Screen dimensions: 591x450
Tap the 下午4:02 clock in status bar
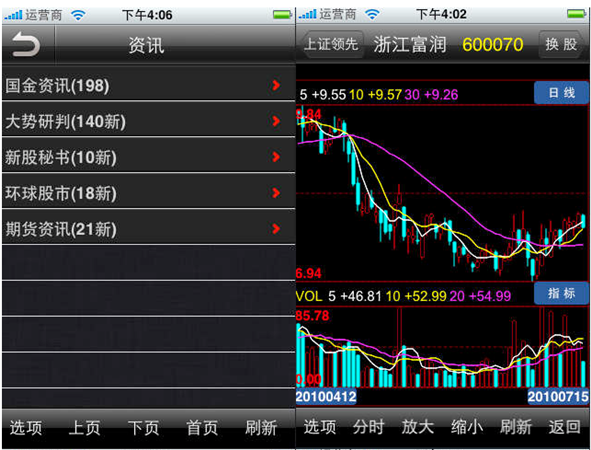click(x=441, y=15)
